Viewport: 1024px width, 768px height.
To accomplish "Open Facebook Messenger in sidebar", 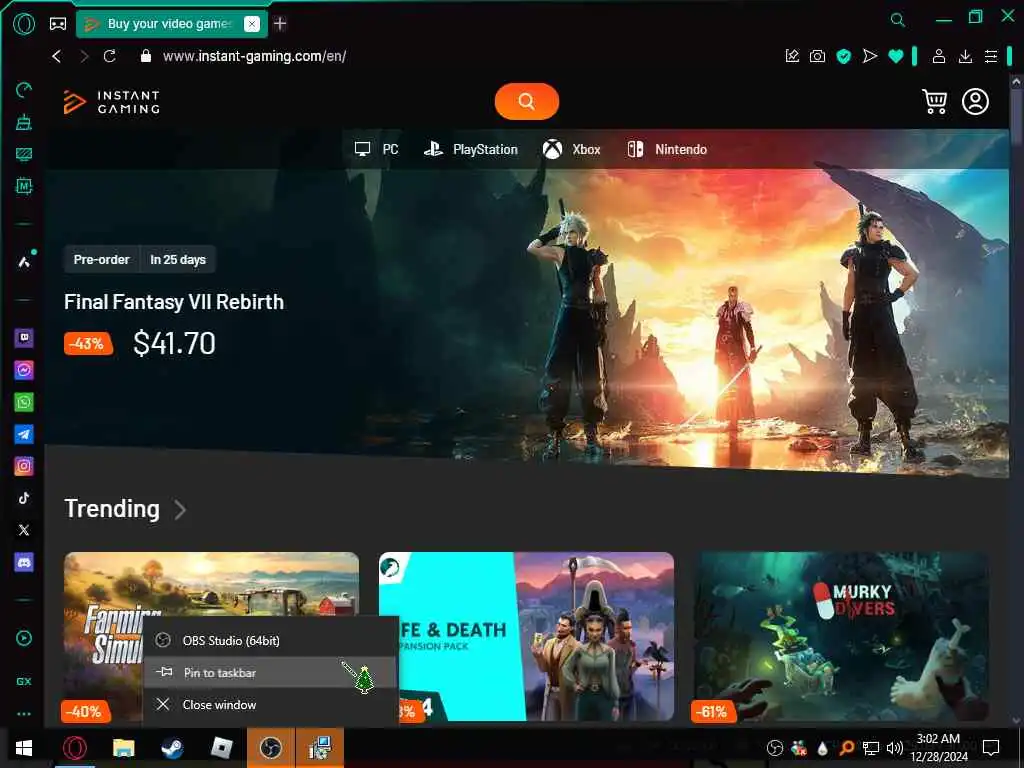I will coord(24,370).
